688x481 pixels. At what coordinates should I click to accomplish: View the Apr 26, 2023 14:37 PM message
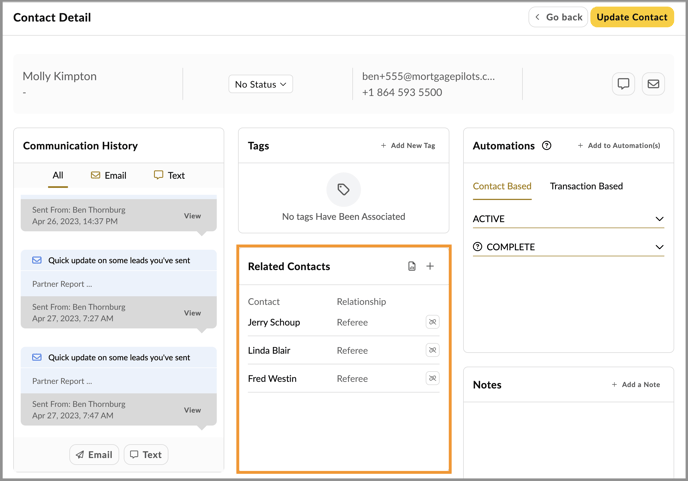pos(192,216)
